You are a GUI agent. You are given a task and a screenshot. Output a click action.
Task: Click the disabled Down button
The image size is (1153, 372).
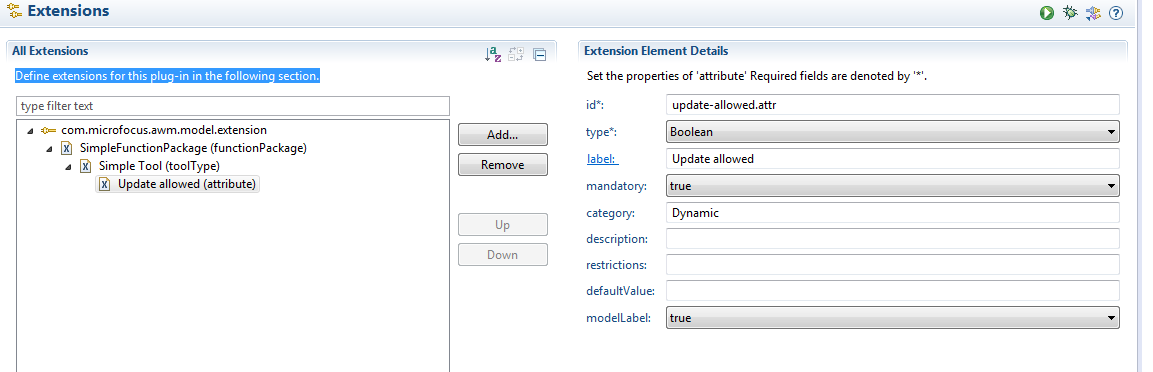pos(503,254)
